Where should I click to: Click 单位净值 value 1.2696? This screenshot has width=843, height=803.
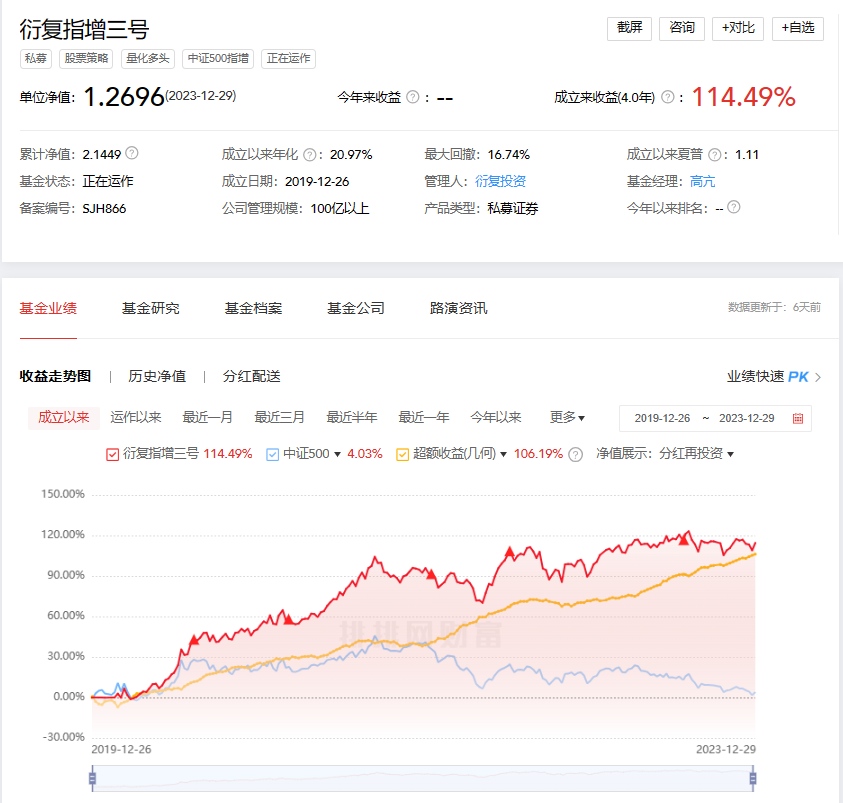pyautogui.click(x=124, y=97)
